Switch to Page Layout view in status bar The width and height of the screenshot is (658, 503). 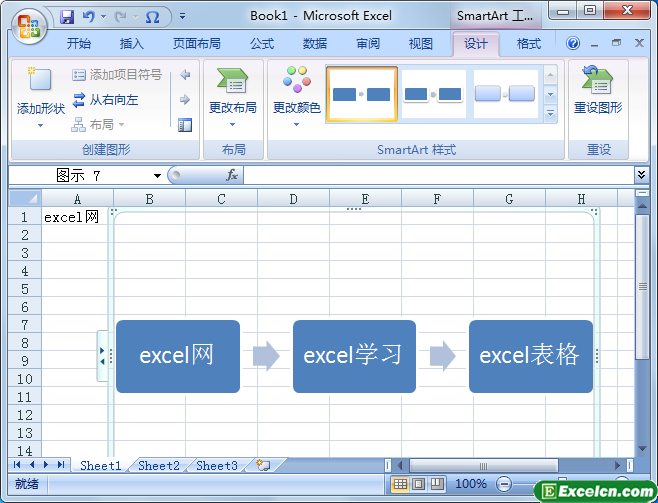[418, 484]
